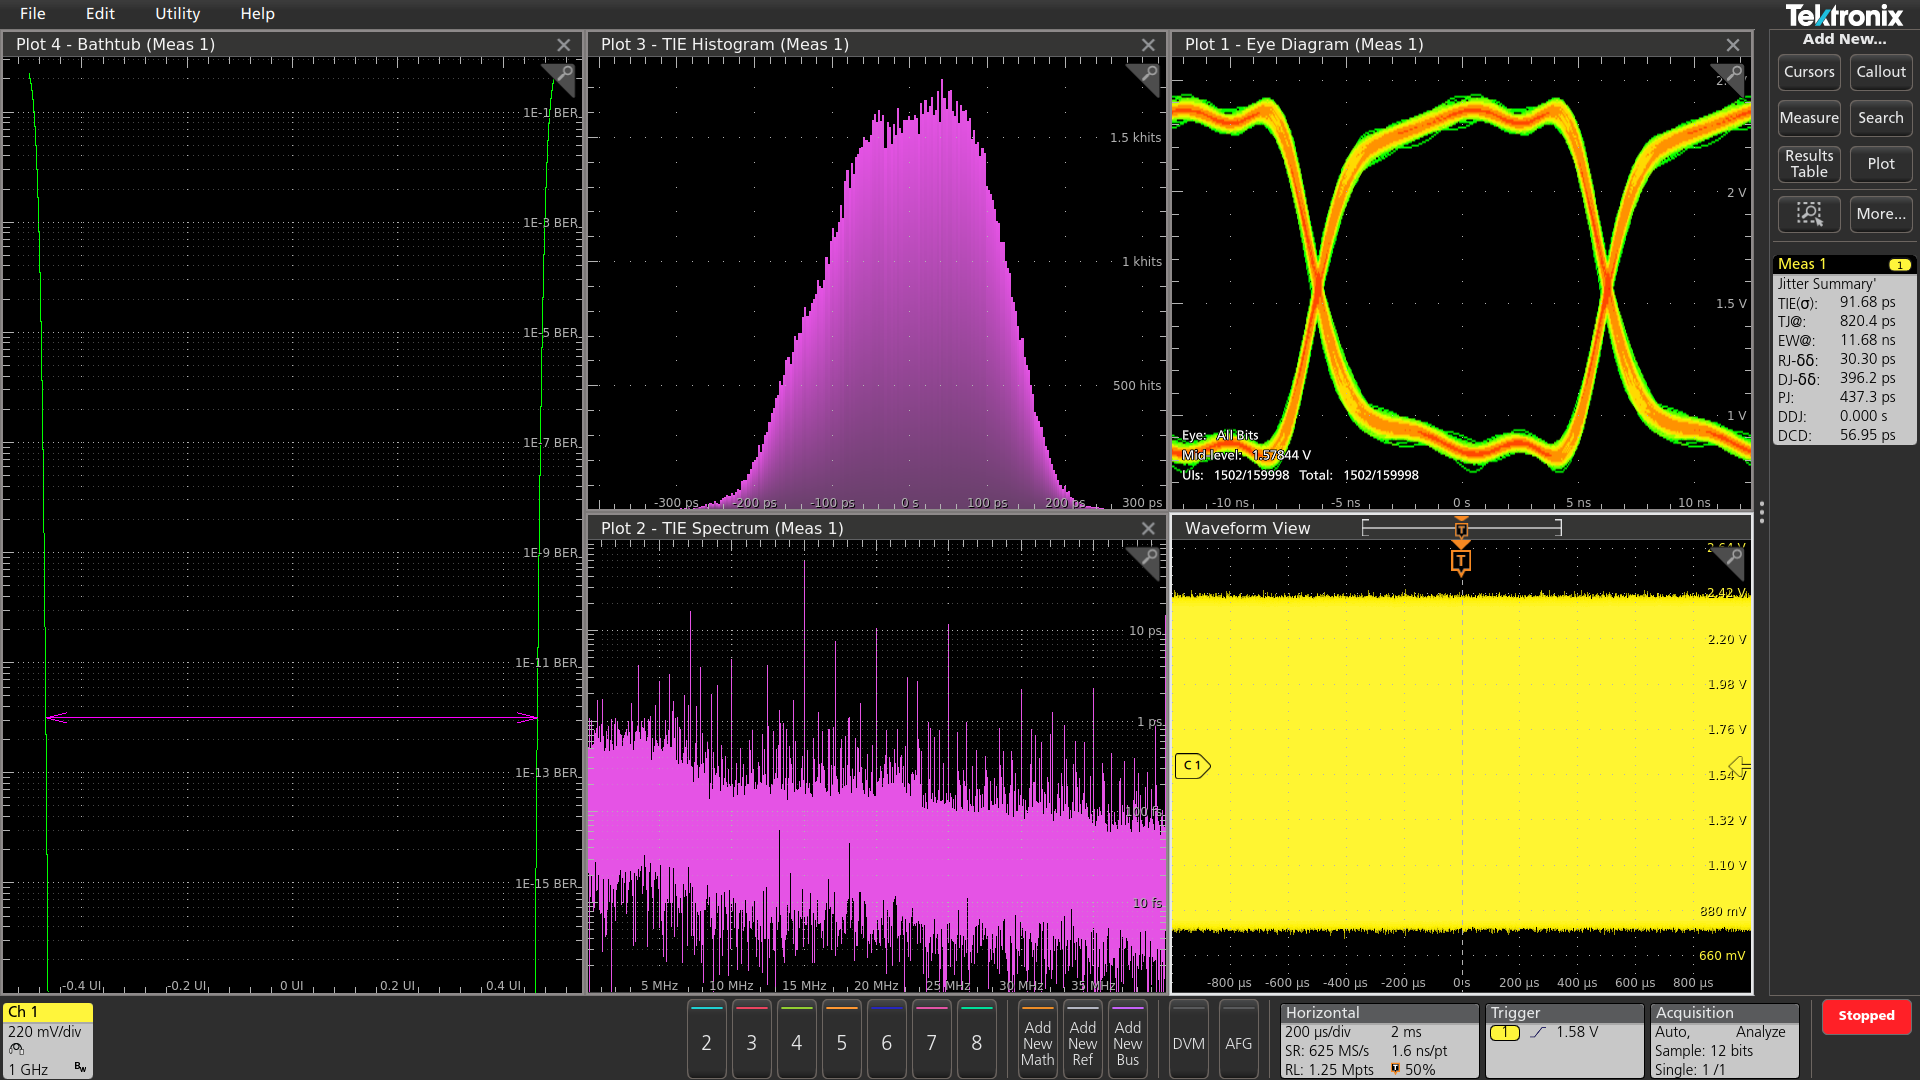Click the Stopped run button
The width and height of the screenshot is (1920, 1080).
[1865, 1016]
